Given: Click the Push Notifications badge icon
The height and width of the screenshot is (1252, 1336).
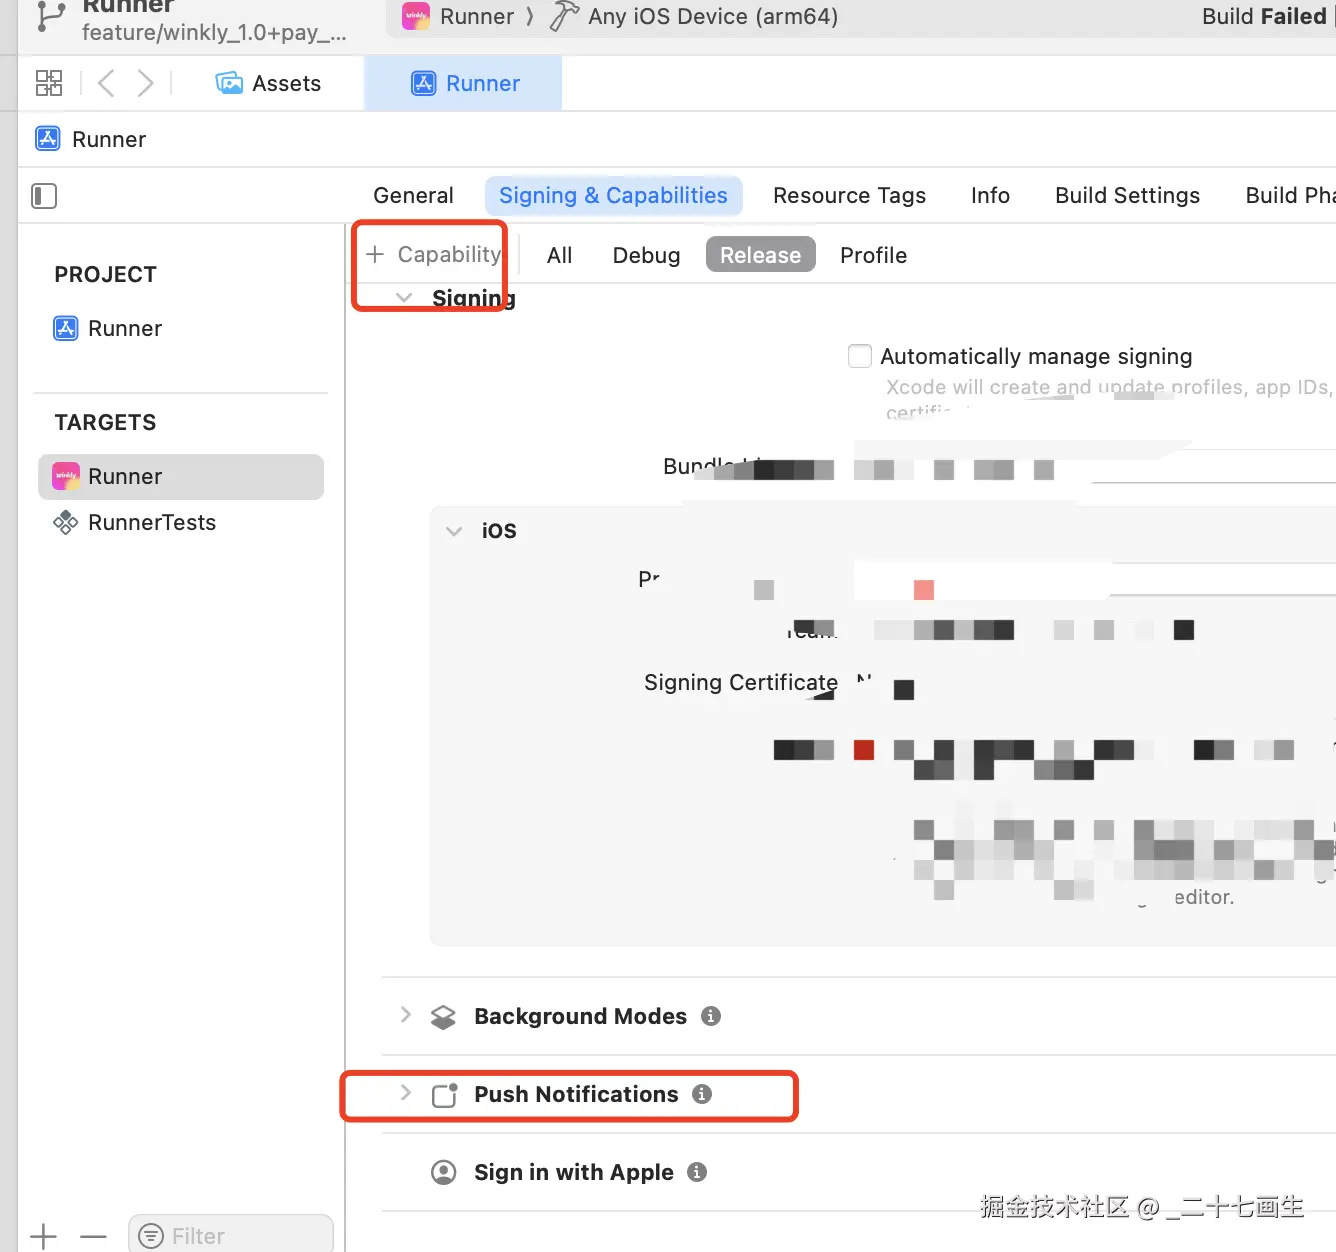Looking at the screenshot, I should coord(444,1095).
